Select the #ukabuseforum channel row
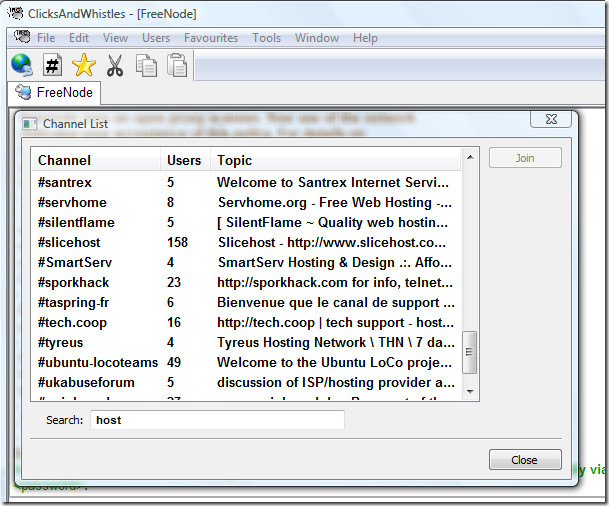Image resolution: width=609 pixels, height=506 pixels. (x=247, y=383)
